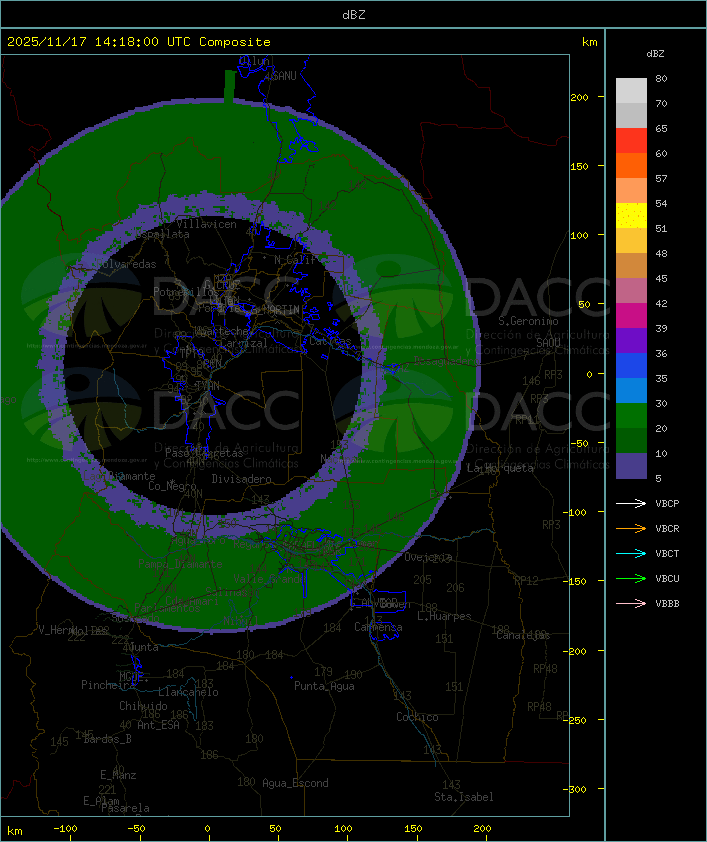Image resolution: width=707 pixels, height=842 pixels.
Task: Click the 100 tick on the bottom axis
Action: (x=344, y=829)
